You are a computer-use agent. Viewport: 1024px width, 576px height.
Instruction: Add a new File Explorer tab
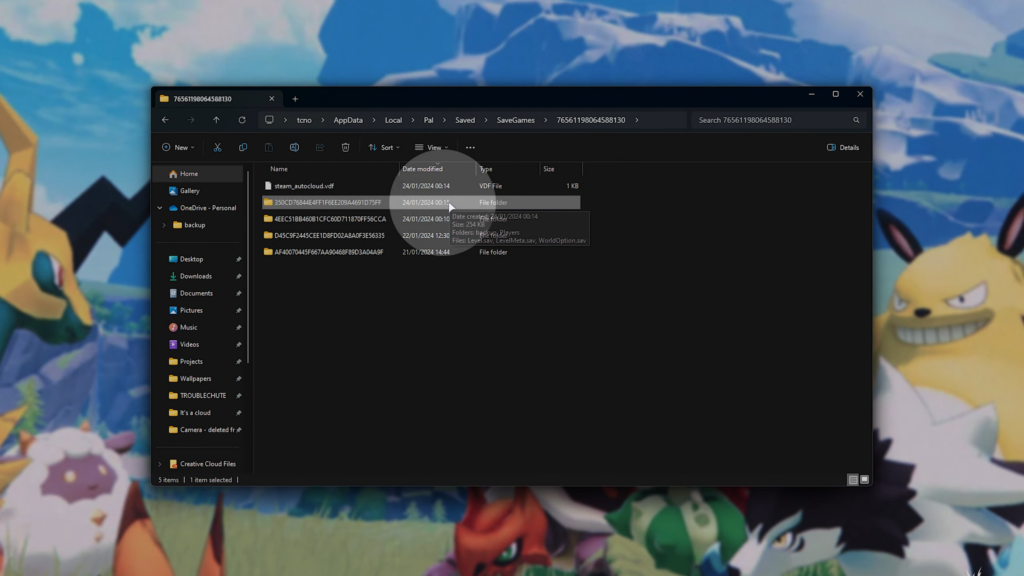click(295, 99)
